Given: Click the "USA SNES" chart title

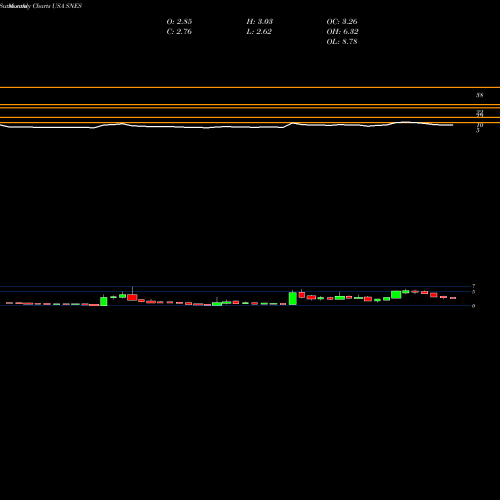Looking at the screenshot, I should pyautogui.click(x=67, y=6).
